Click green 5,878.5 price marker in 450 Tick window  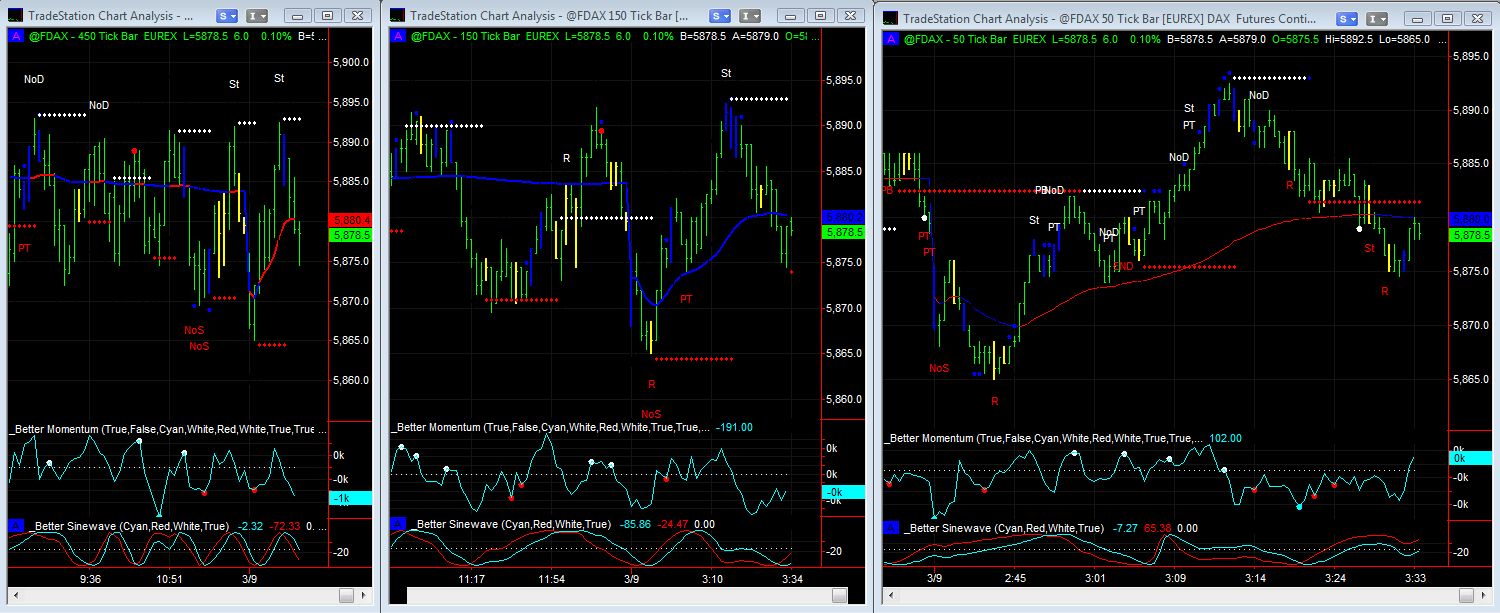350,234
